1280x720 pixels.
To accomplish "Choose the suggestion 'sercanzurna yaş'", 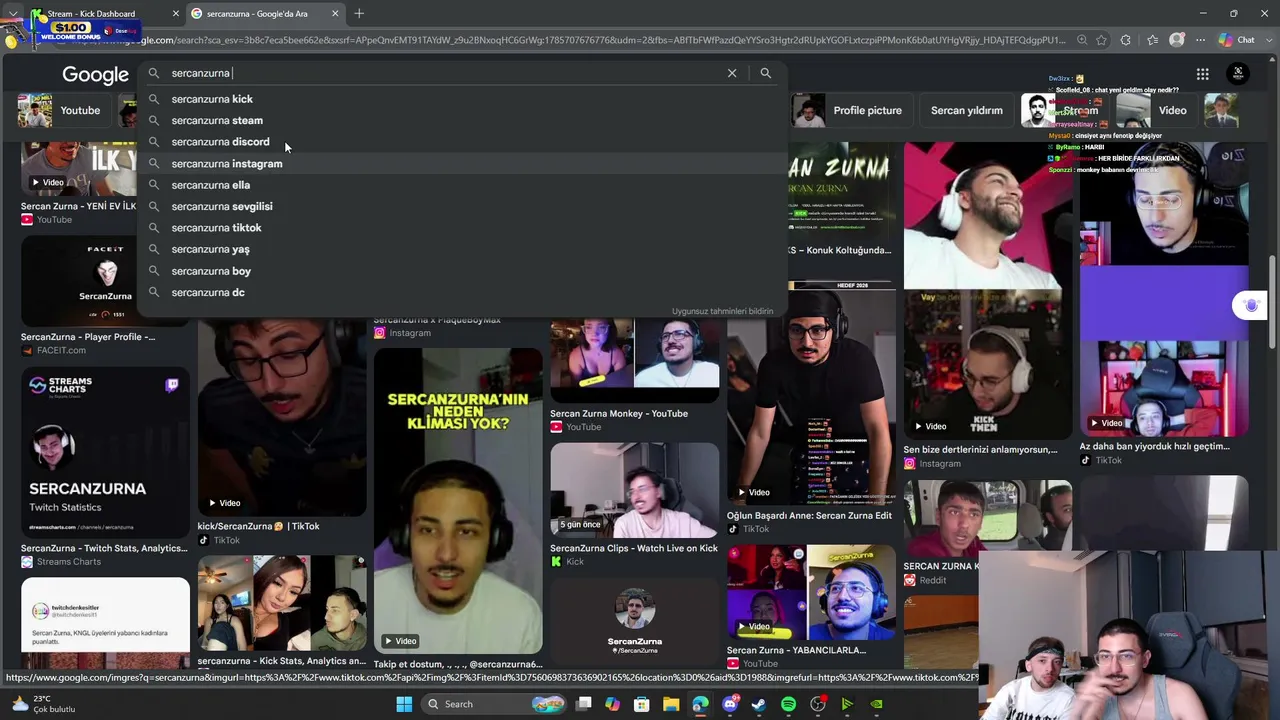I will pos(462,249).
